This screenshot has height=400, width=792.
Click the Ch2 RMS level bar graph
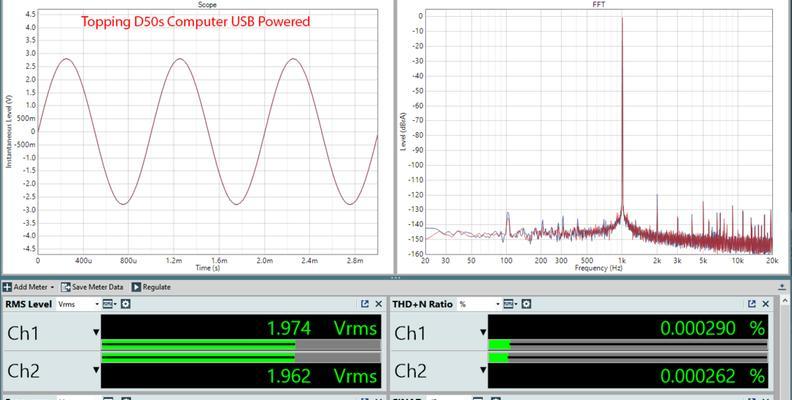(x=241, y=357)
